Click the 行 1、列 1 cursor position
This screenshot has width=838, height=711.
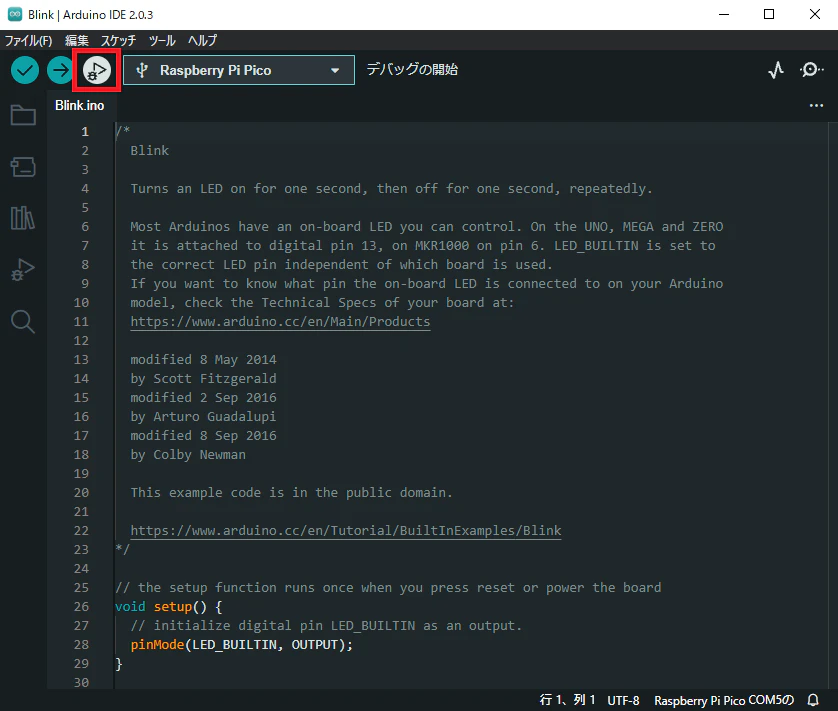(x=567, y=700)
